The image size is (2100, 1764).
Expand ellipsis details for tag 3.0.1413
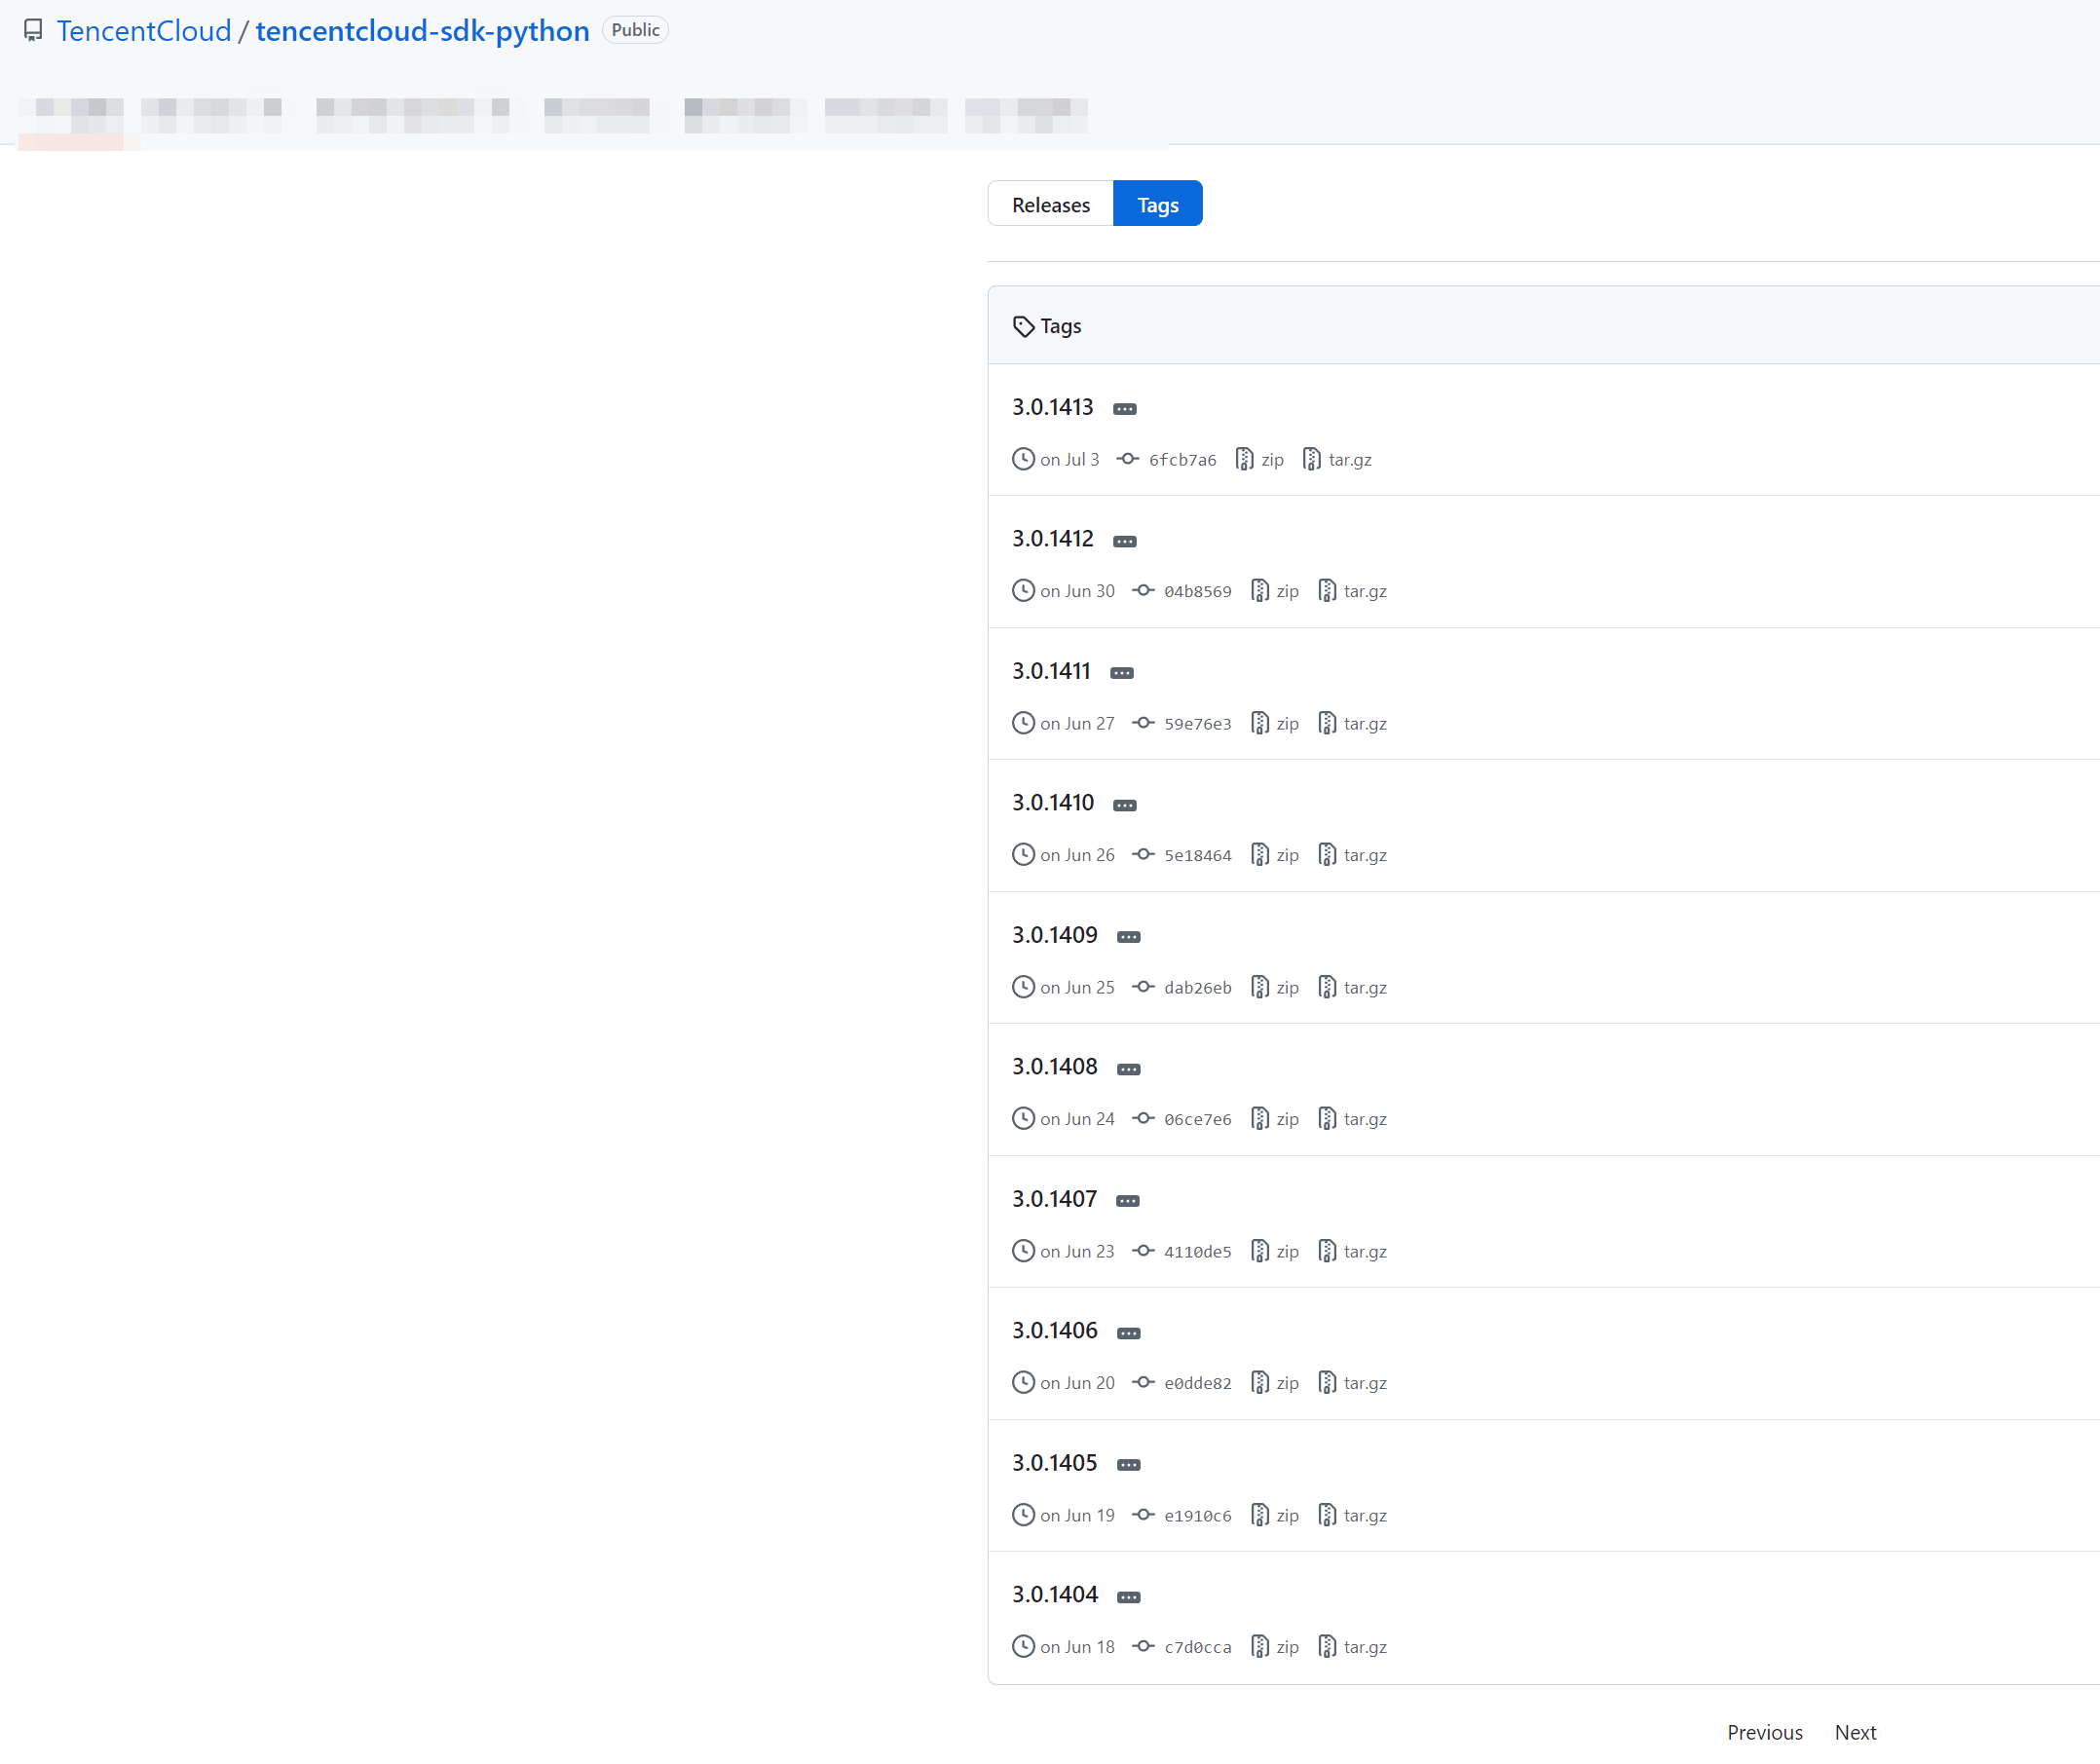tap(1124, 409)
